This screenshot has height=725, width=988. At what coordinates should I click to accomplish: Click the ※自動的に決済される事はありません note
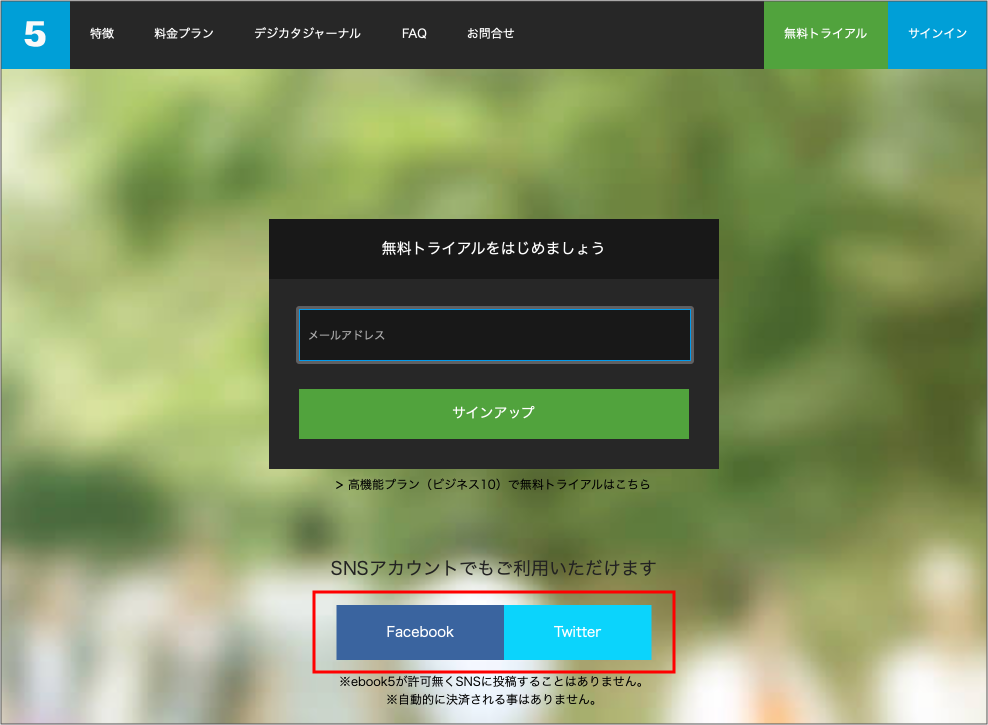[493, 700]
